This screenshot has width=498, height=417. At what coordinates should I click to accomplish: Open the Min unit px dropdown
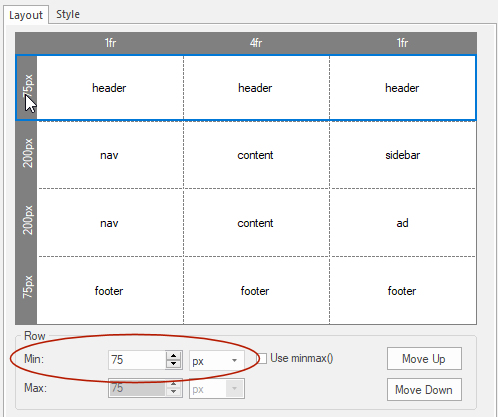tap(217, 360)
